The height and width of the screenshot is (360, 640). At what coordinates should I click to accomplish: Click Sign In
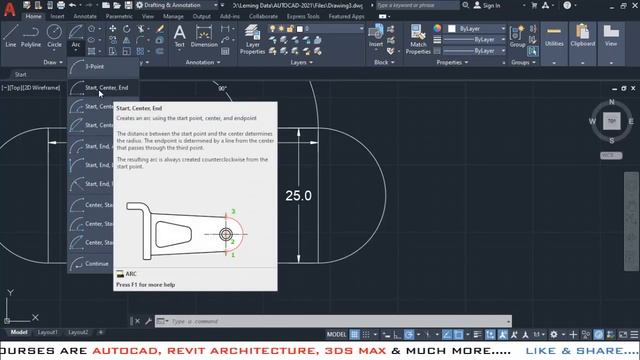pos(487,6)
